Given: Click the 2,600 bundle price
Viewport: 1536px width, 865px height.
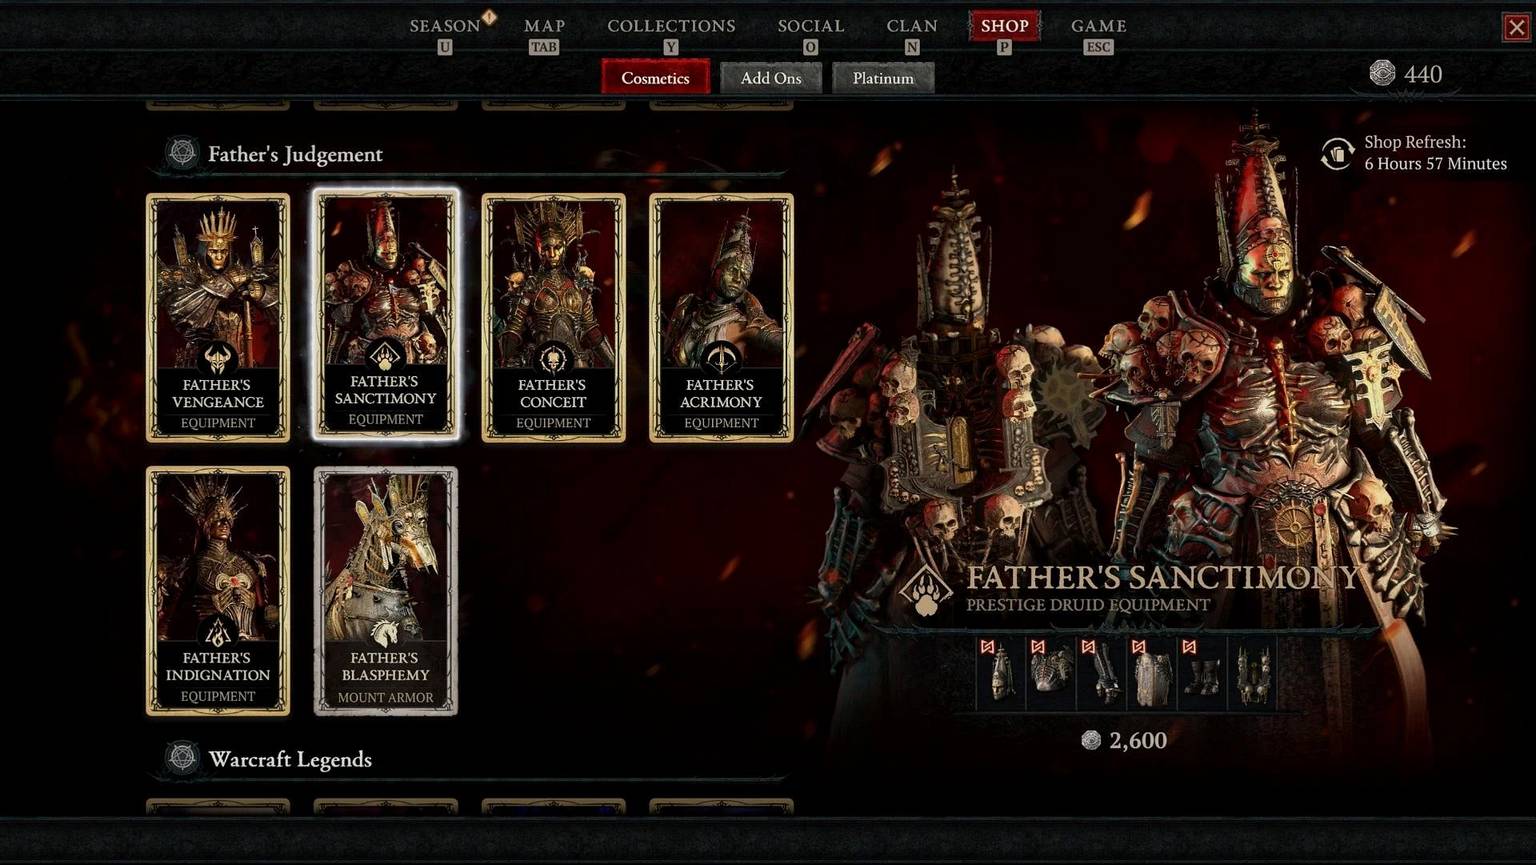Looking at the screenshot, I should coord(1138,740).
